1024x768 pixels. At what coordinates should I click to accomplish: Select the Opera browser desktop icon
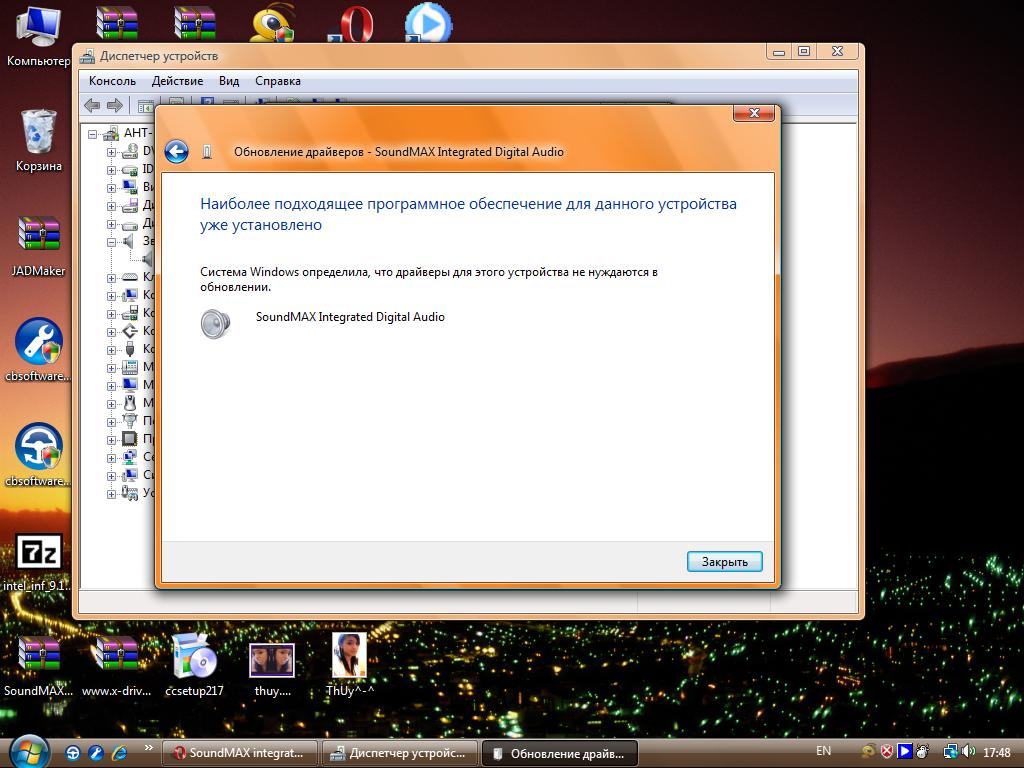[352, 24]
